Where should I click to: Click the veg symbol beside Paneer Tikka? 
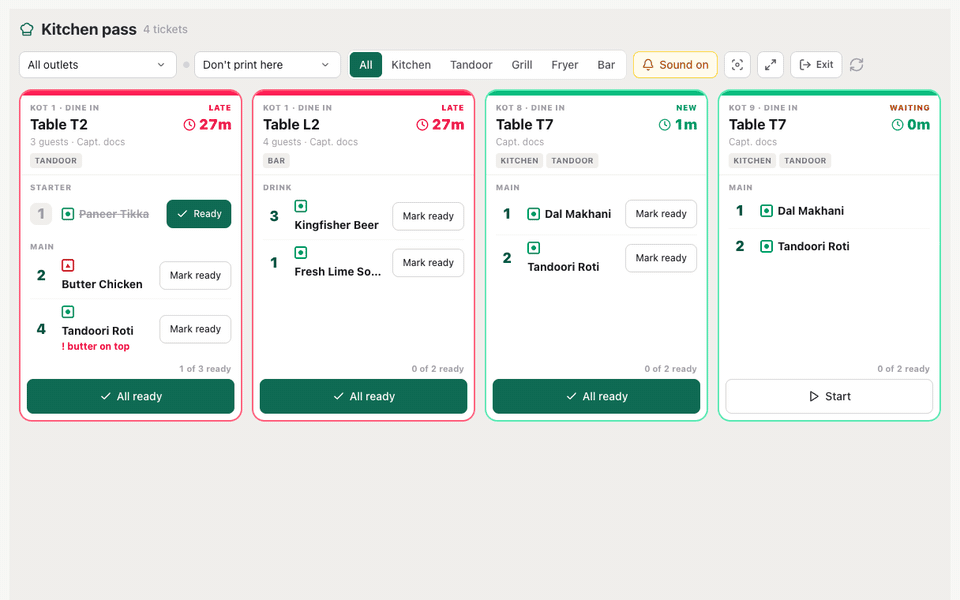pyautogui.click(x=68, y=214)
